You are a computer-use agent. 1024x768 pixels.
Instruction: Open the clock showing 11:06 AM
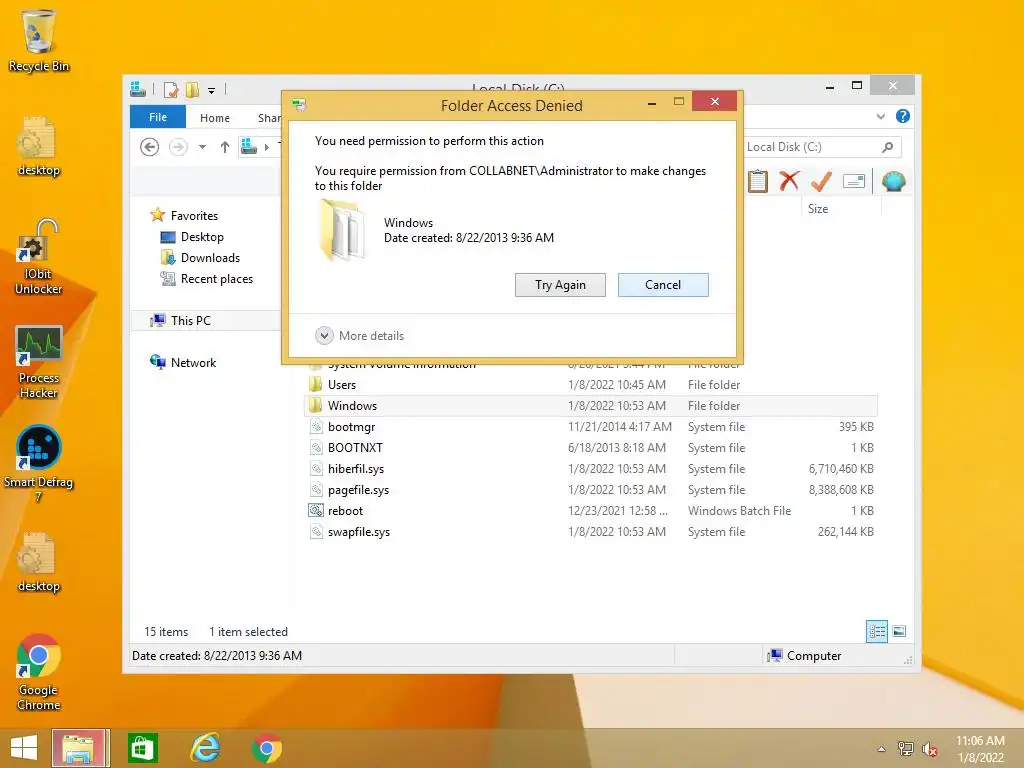pyautogui.click(x=980, y=748)
